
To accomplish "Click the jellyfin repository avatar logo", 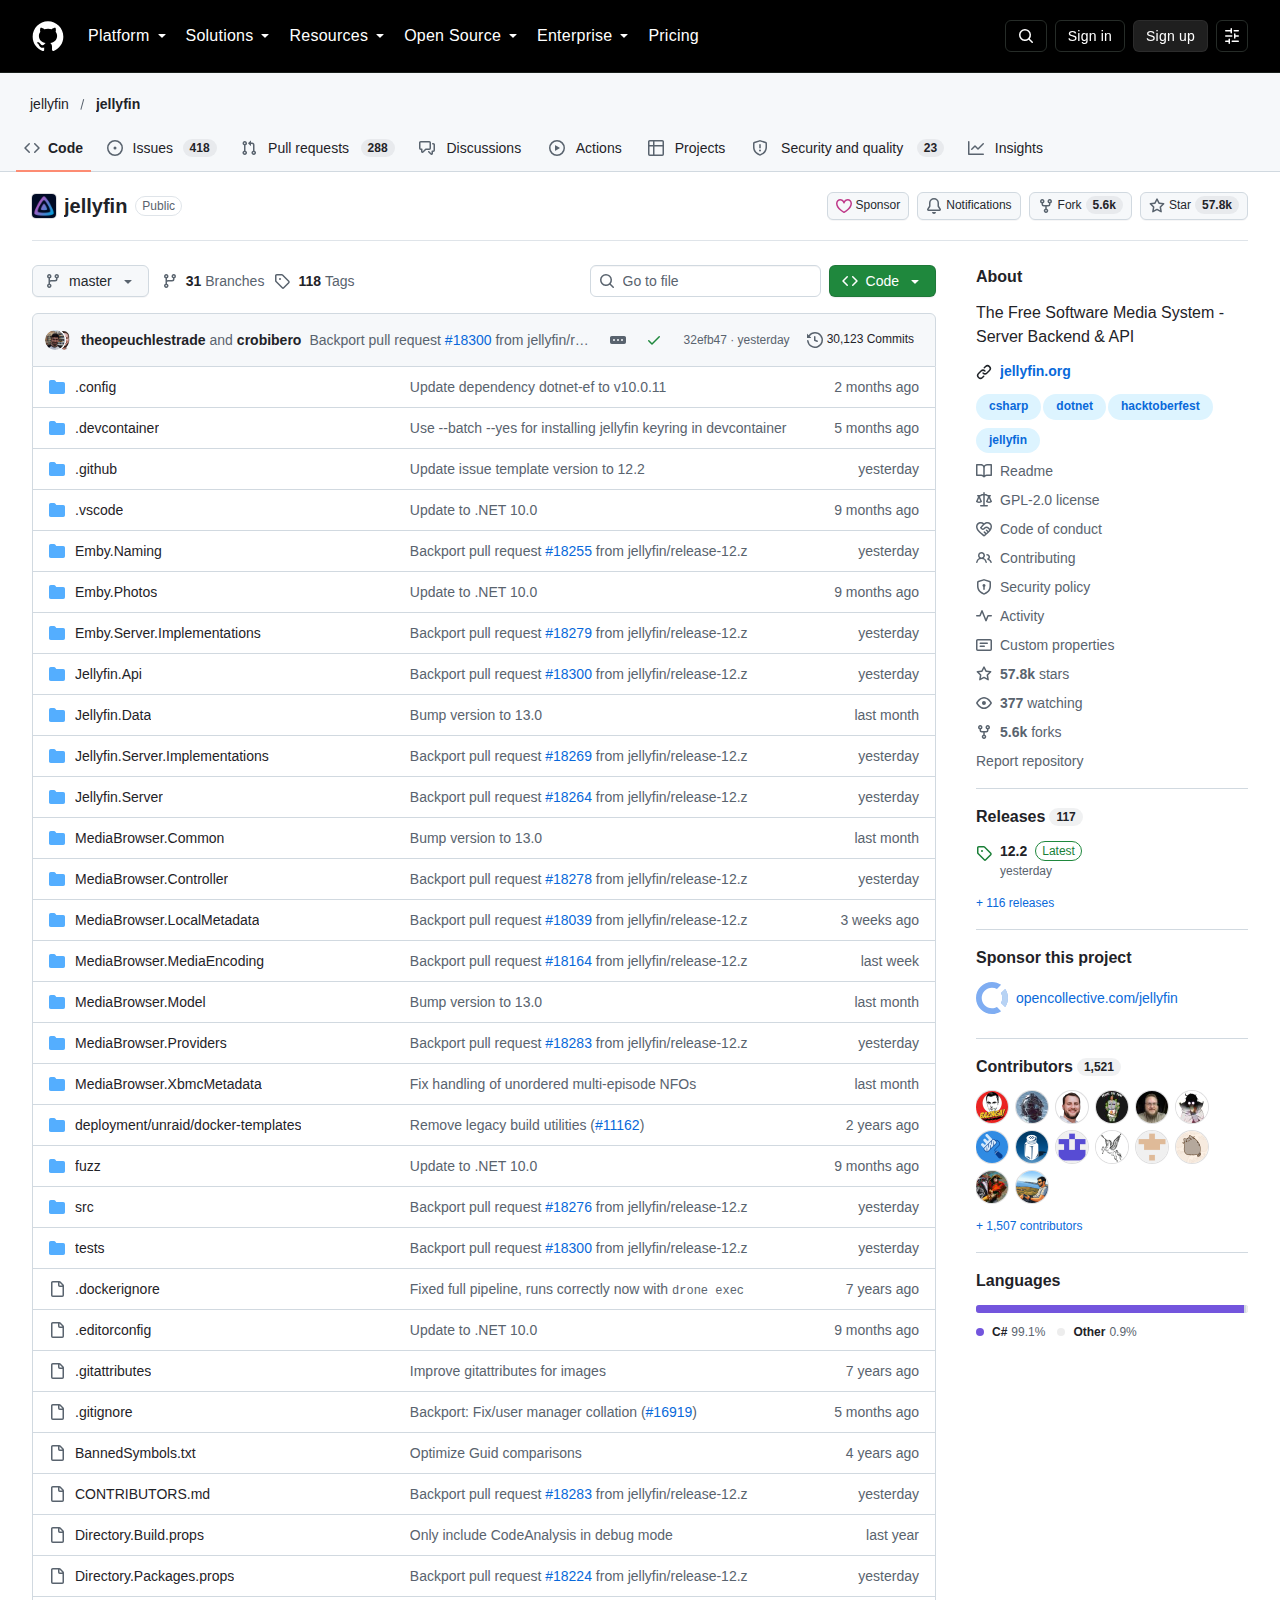I will point(44,206).
